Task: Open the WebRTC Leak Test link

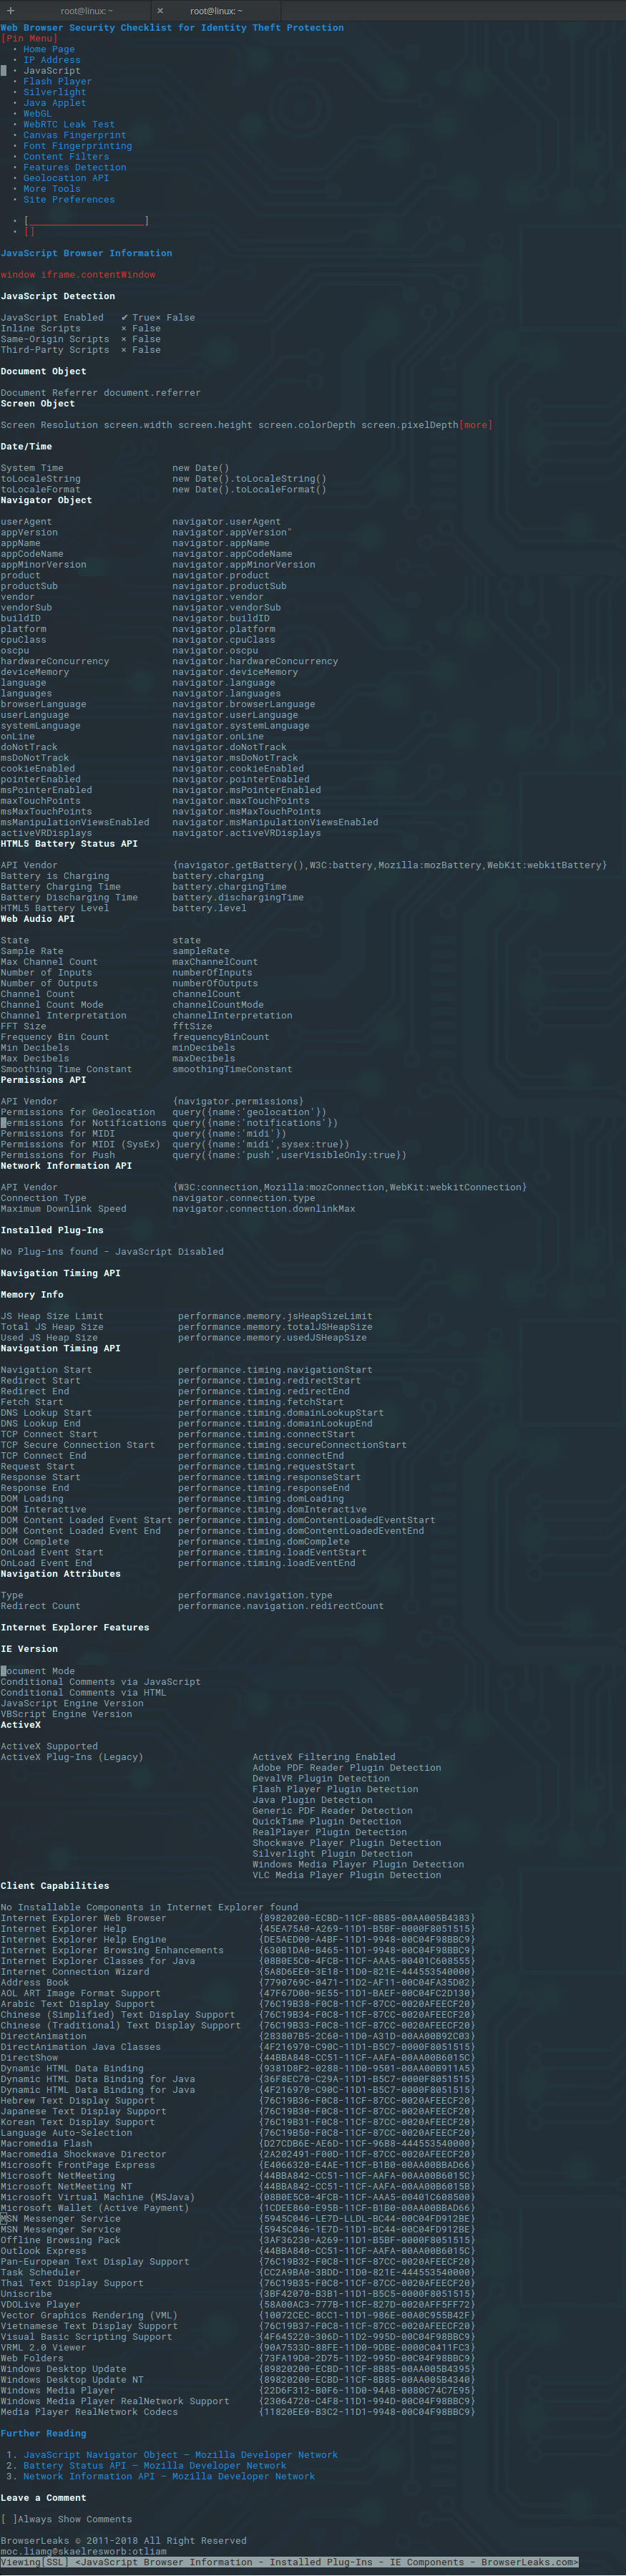Action: [69, 124]
